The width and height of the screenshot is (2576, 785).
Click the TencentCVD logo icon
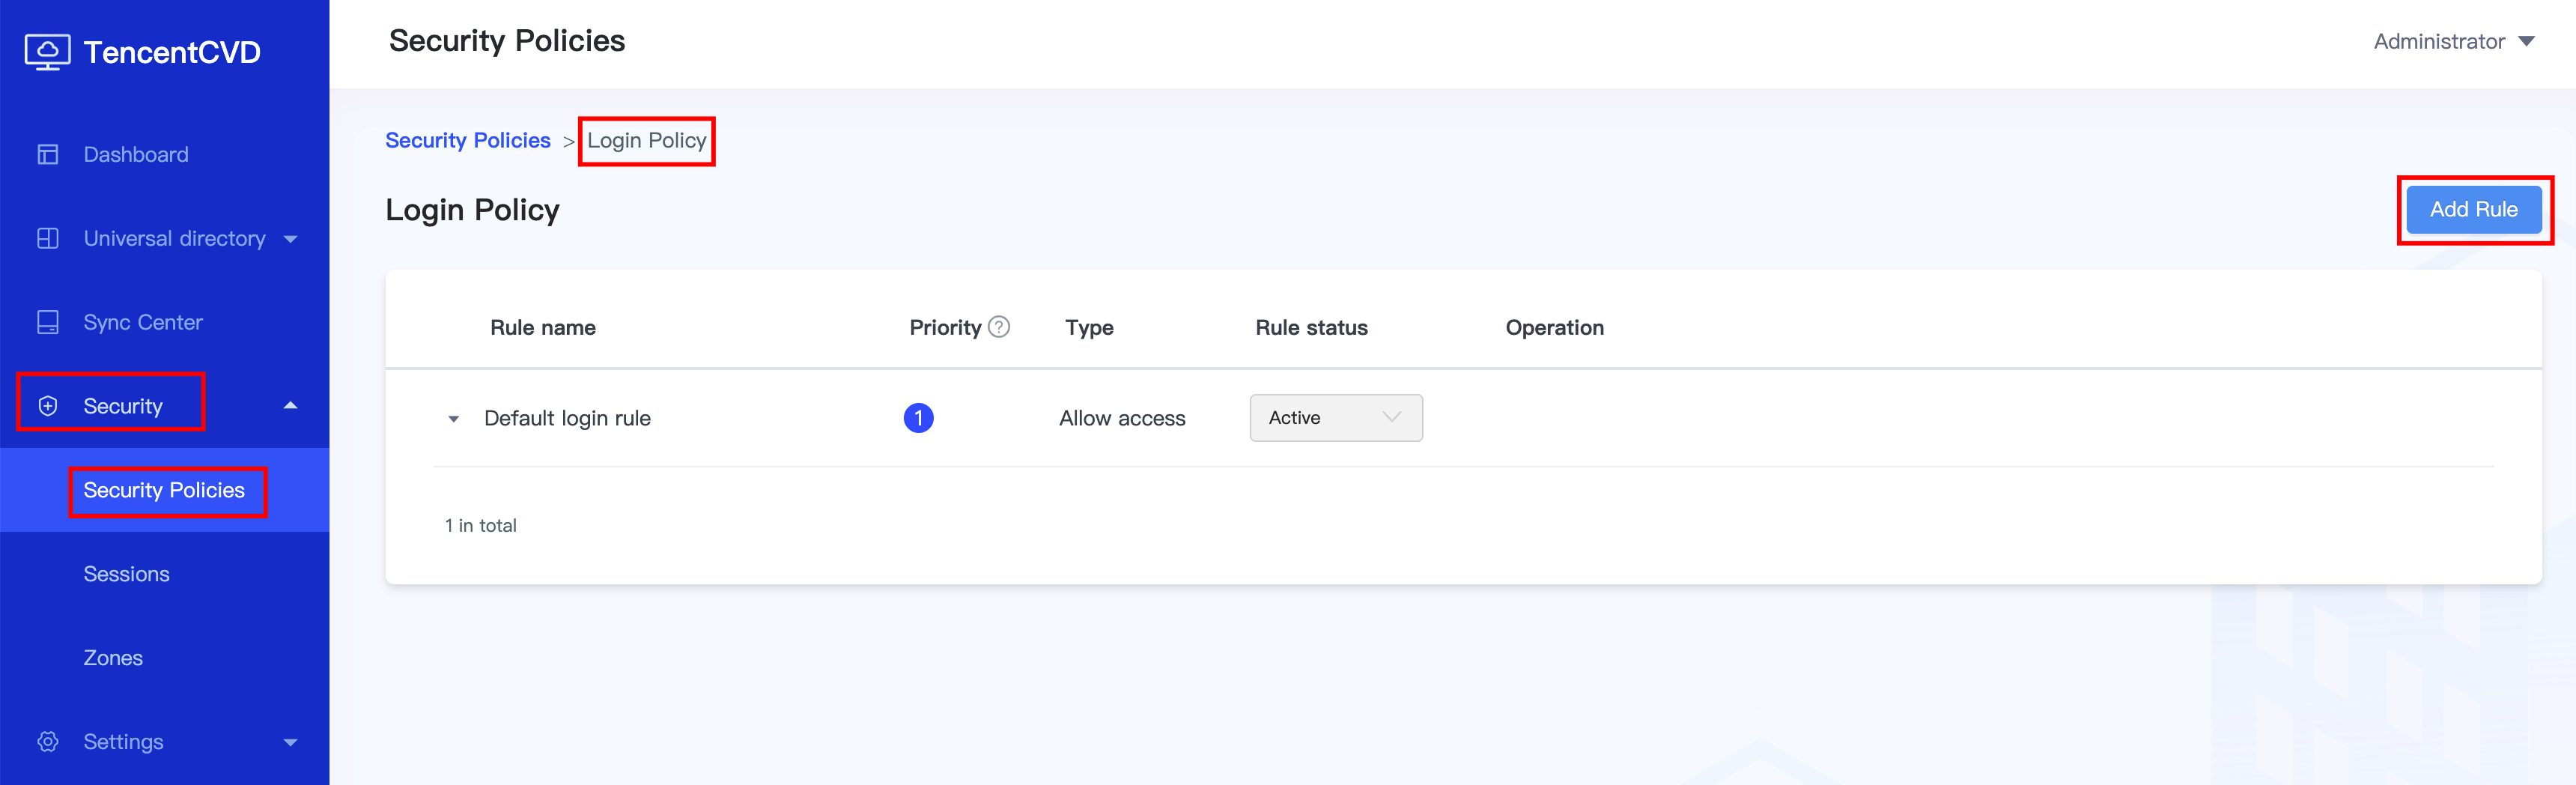tap(47, 52)
